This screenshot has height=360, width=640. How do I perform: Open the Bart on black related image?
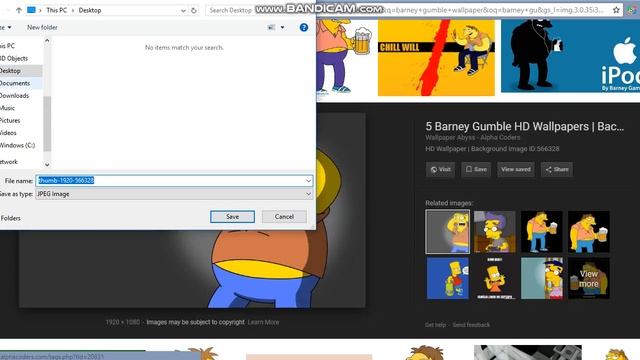point(495,278)
